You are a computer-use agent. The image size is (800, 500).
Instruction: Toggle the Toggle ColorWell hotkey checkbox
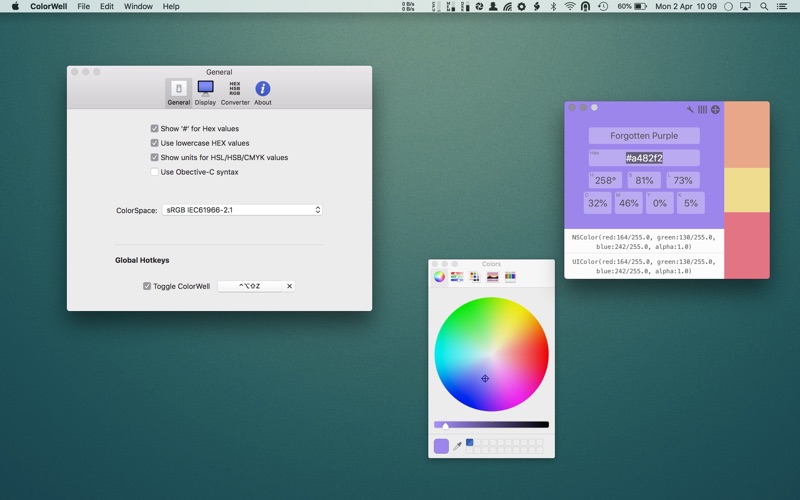[147, 286]
